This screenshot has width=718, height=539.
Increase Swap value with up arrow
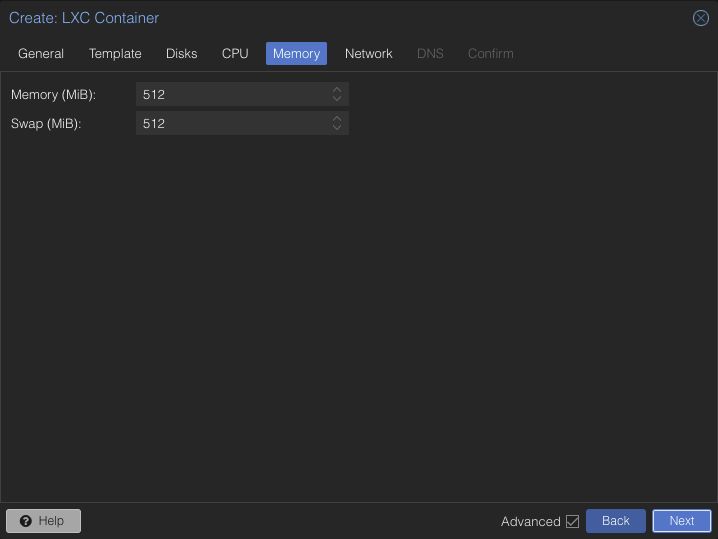(337, 119)
